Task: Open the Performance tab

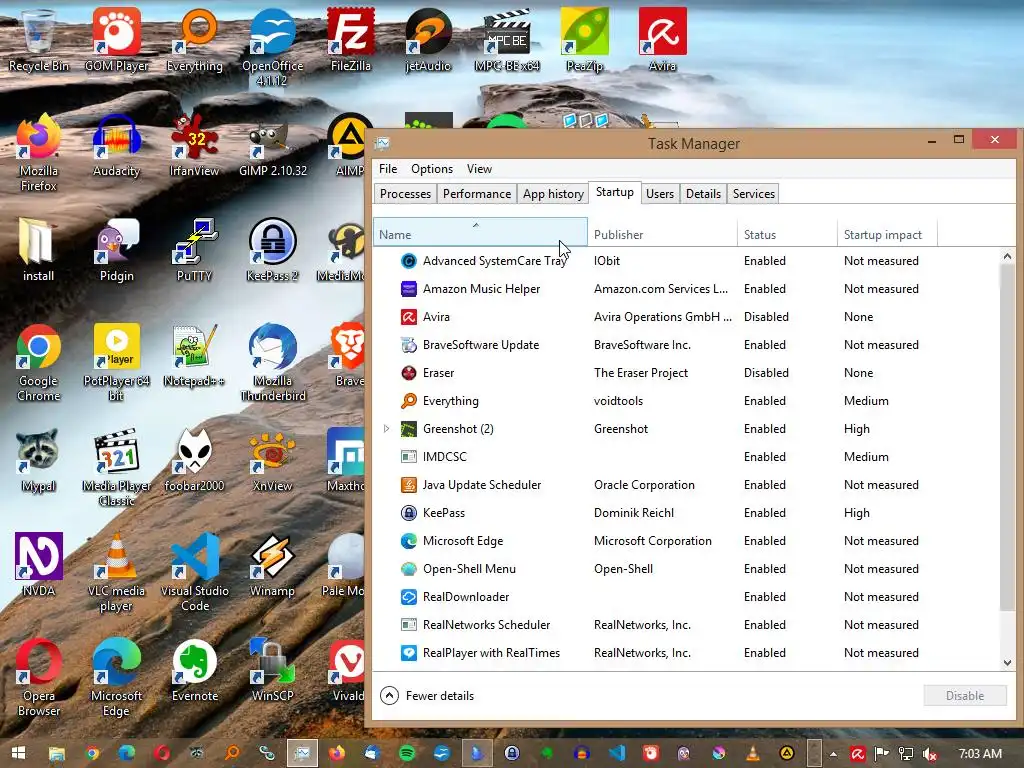Action: [x=477, y=194]
